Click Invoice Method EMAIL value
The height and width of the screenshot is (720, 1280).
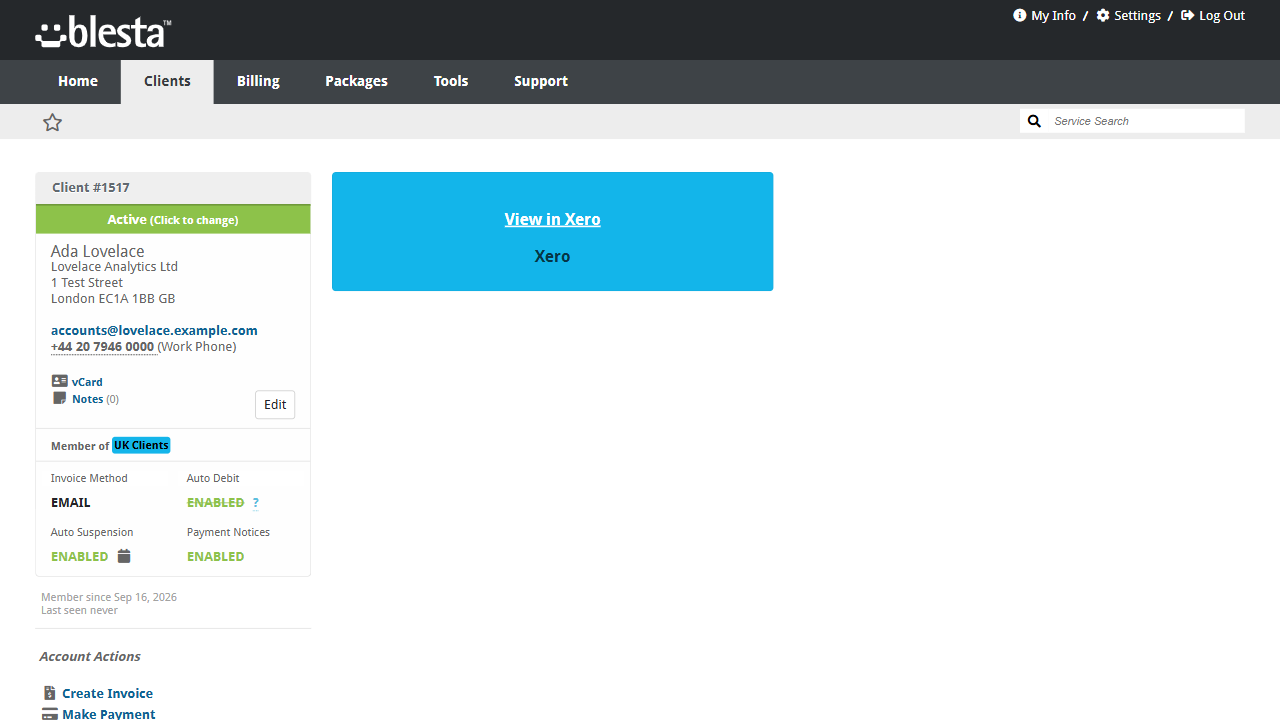[x=71, y=503]
